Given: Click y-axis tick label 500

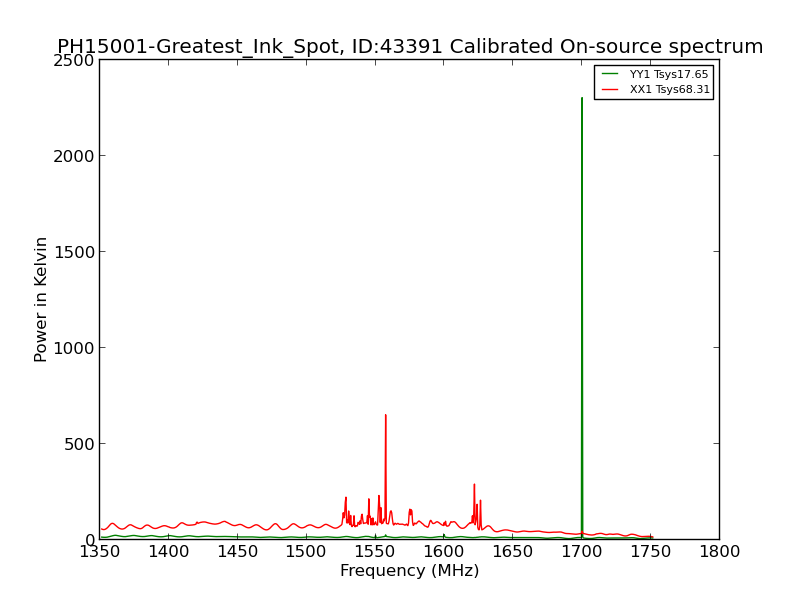Looking at the screenshot, I should pos(79,444).
